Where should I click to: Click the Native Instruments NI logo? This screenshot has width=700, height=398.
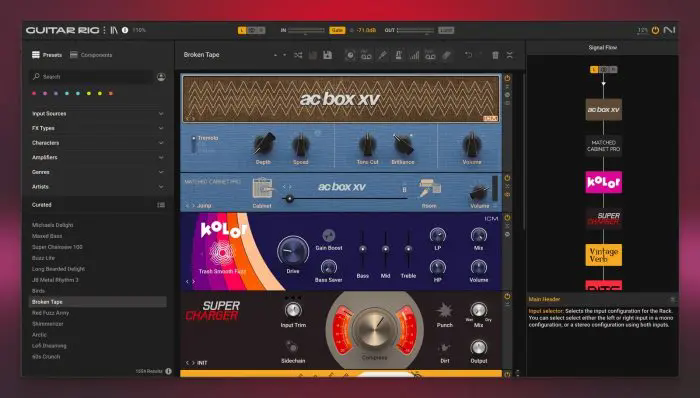click(x=669, y=30)
